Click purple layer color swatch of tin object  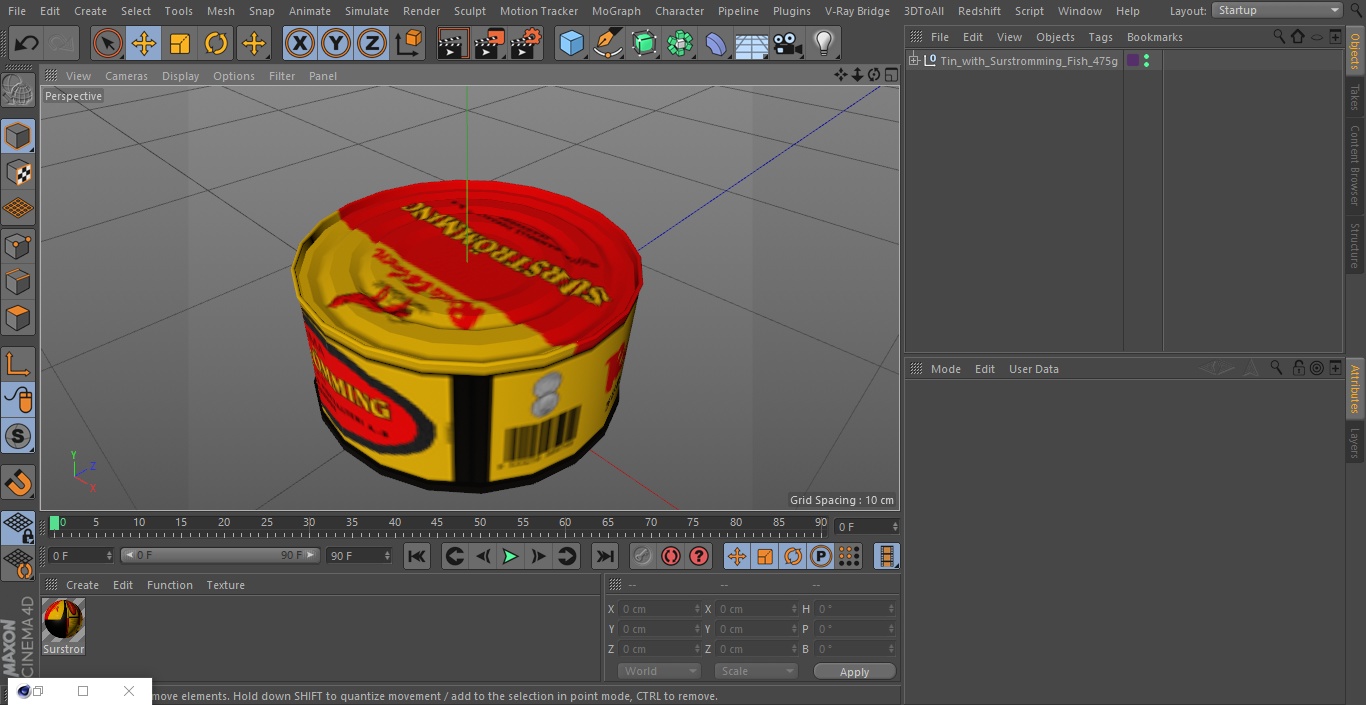[x=1133, y=61]
